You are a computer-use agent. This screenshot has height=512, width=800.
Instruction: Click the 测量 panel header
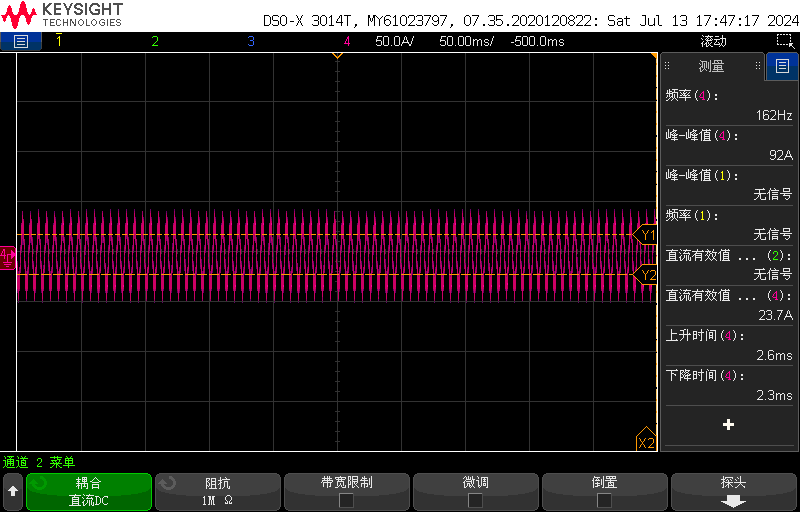(712, 66)
